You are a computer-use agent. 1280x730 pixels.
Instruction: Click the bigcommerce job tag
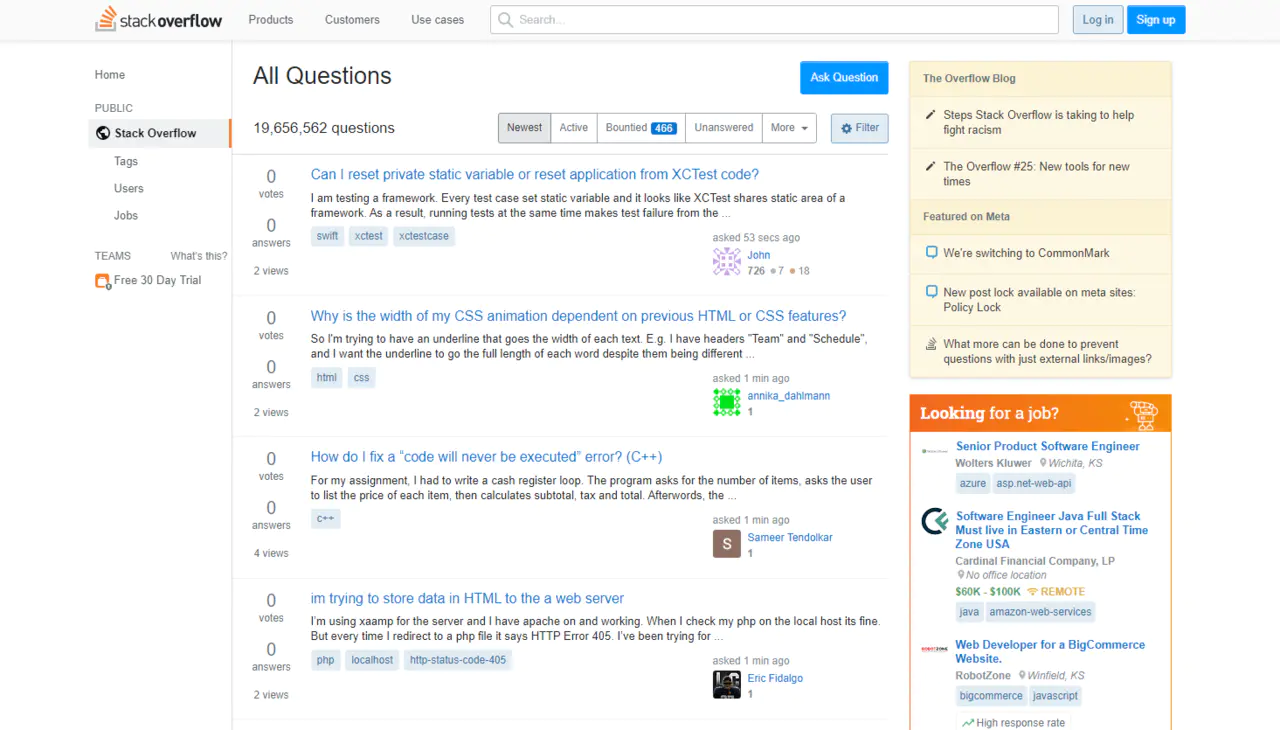pyautogui.click(x=991, y=696)
